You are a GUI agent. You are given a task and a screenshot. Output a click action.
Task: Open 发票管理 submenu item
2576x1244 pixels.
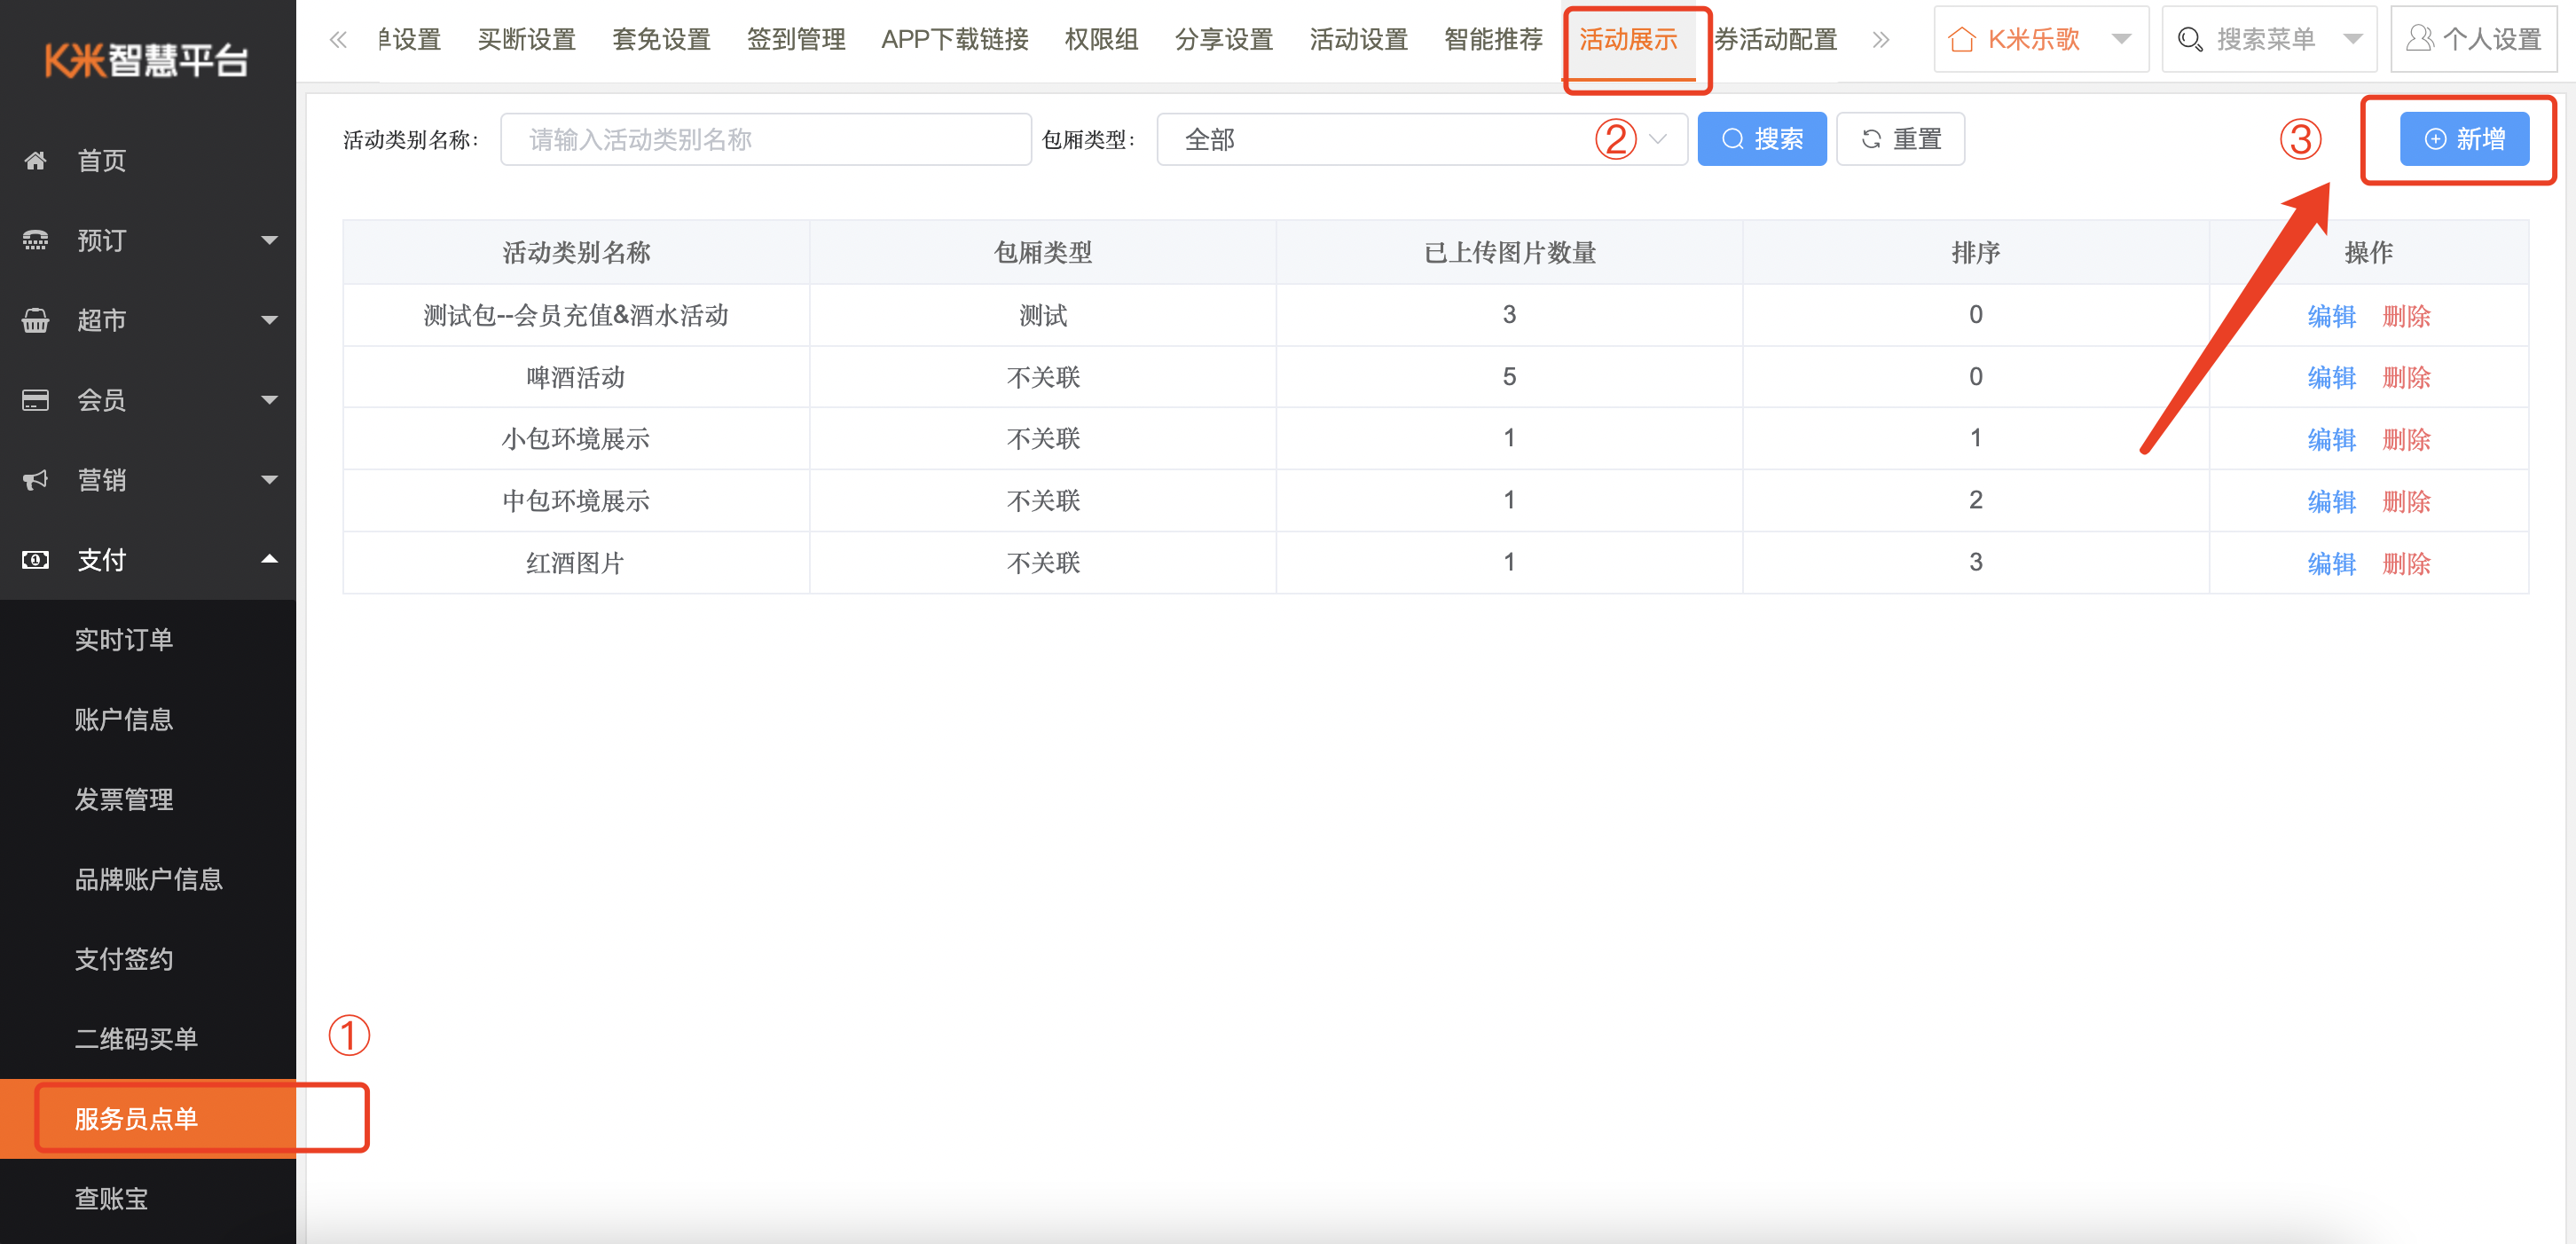click(148, 800)
